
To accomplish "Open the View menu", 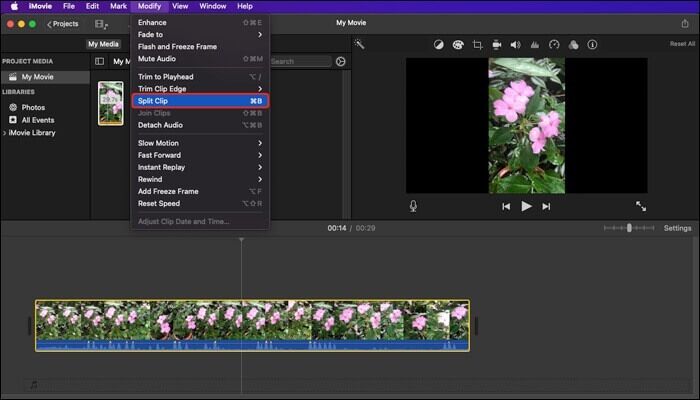I will point(180,6).
